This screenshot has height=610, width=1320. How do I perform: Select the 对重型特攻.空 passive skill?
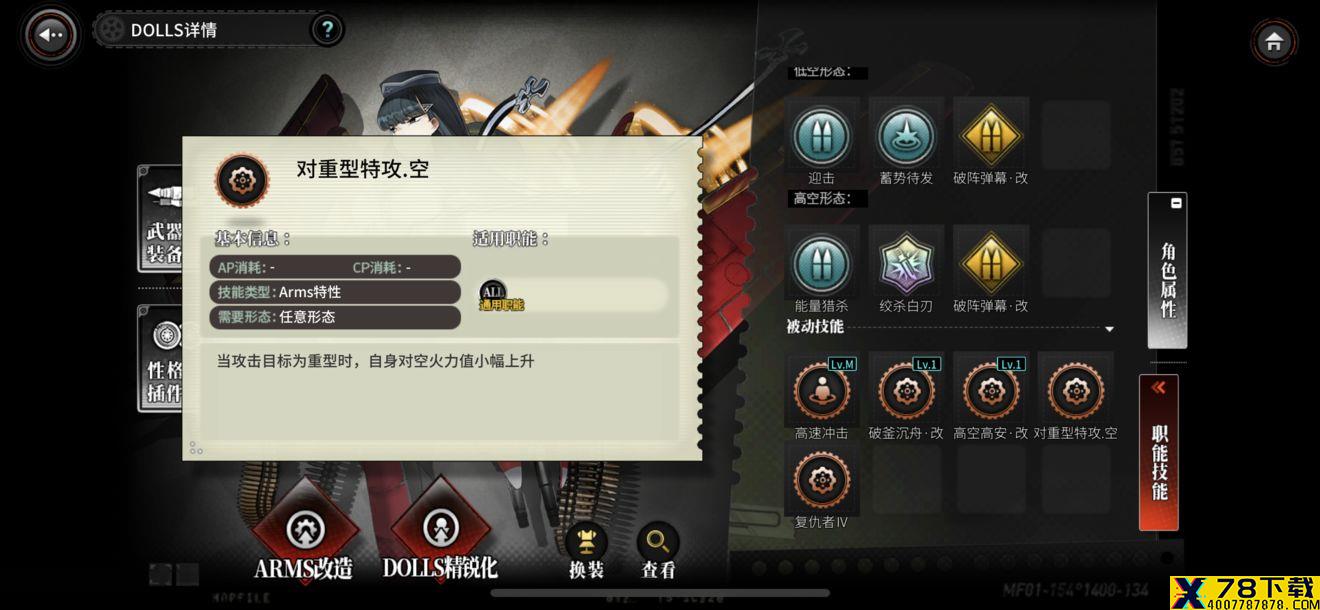1075,391
